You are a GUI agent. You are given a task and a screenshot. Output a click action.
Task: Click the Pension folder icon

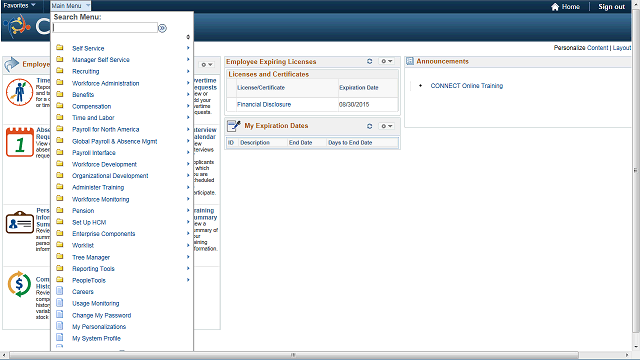point(60,210)
